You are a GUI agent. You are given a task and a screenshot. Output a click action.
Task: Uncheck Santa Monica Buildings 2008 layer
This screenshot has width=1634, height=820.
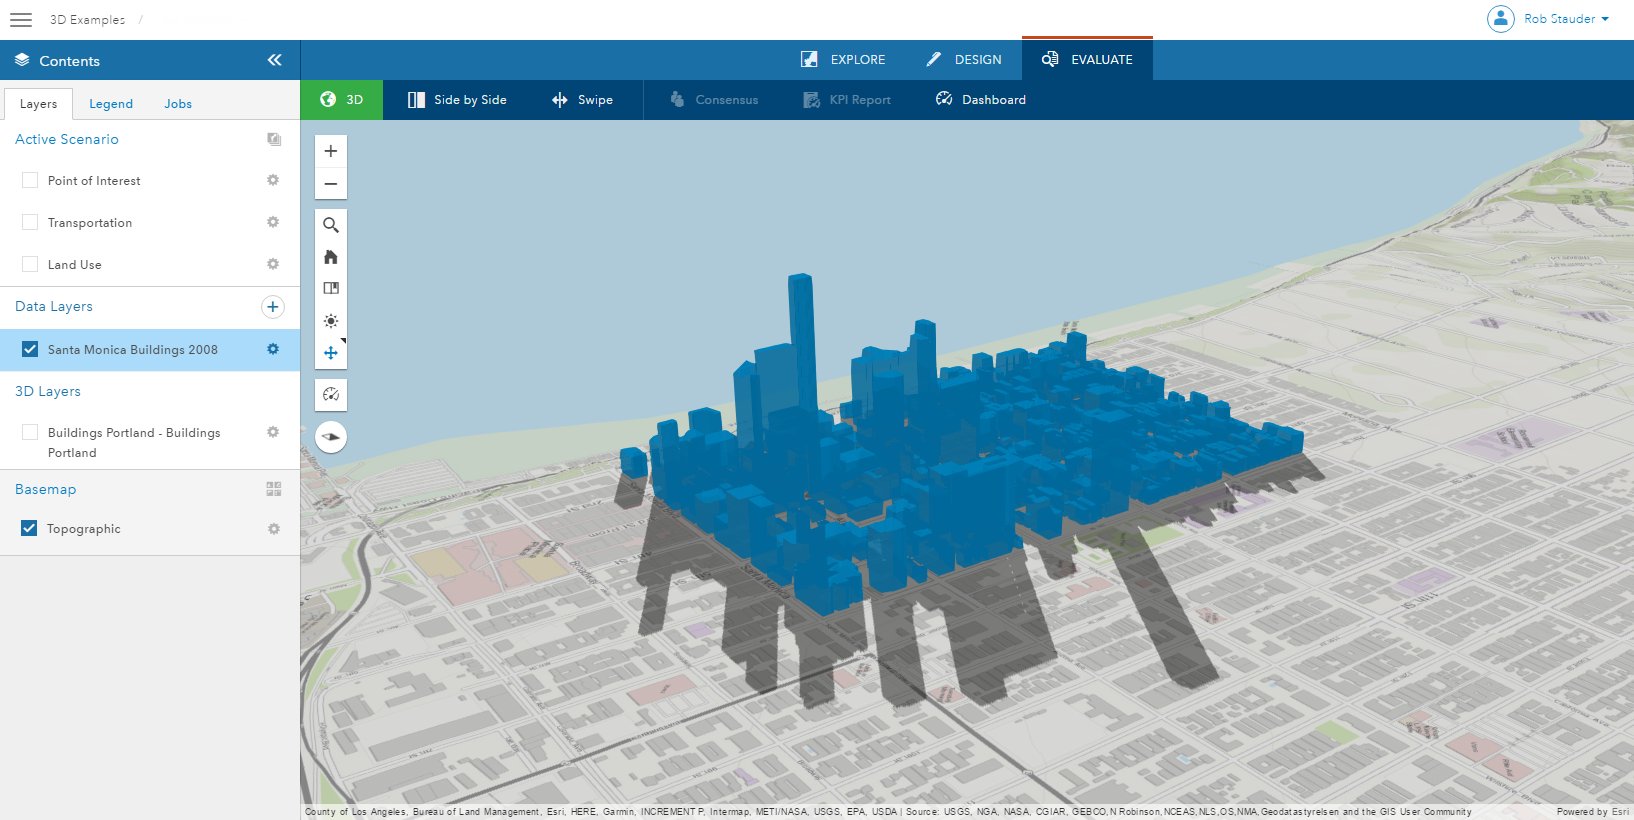coord(30,349)
